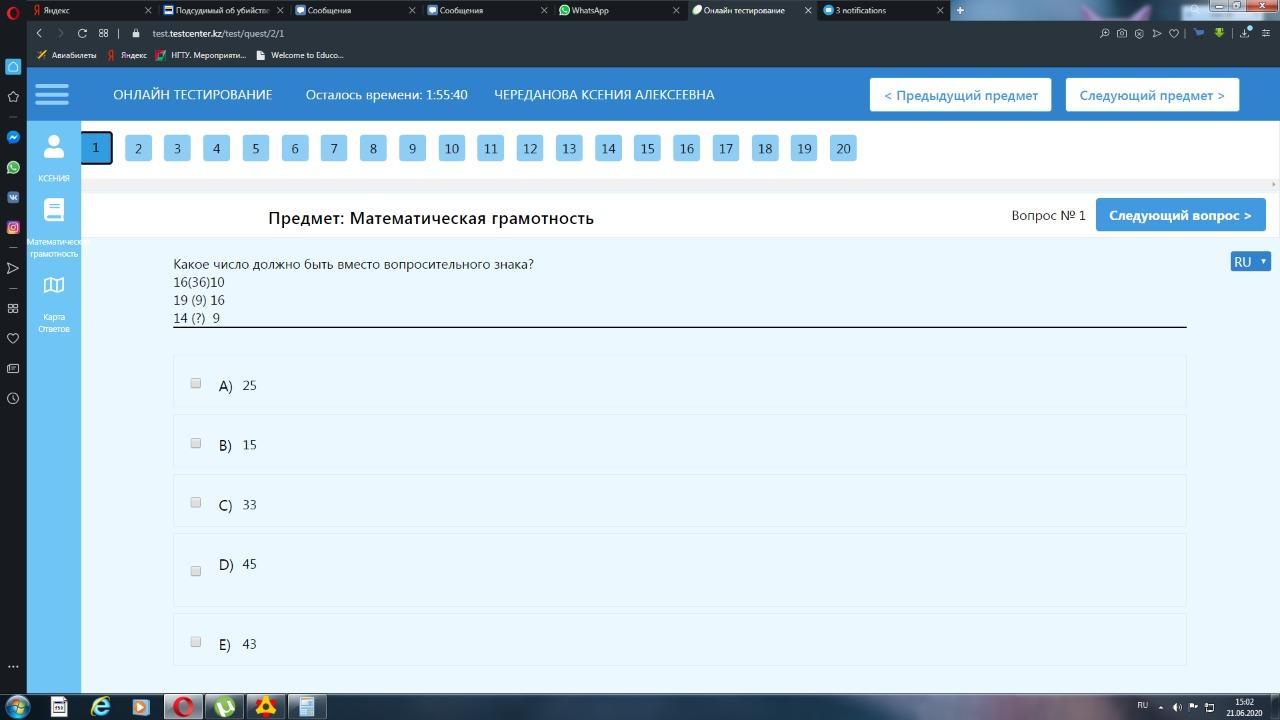
Task: Click the Следующий предмет button
Action: [x=1152, y=95]
